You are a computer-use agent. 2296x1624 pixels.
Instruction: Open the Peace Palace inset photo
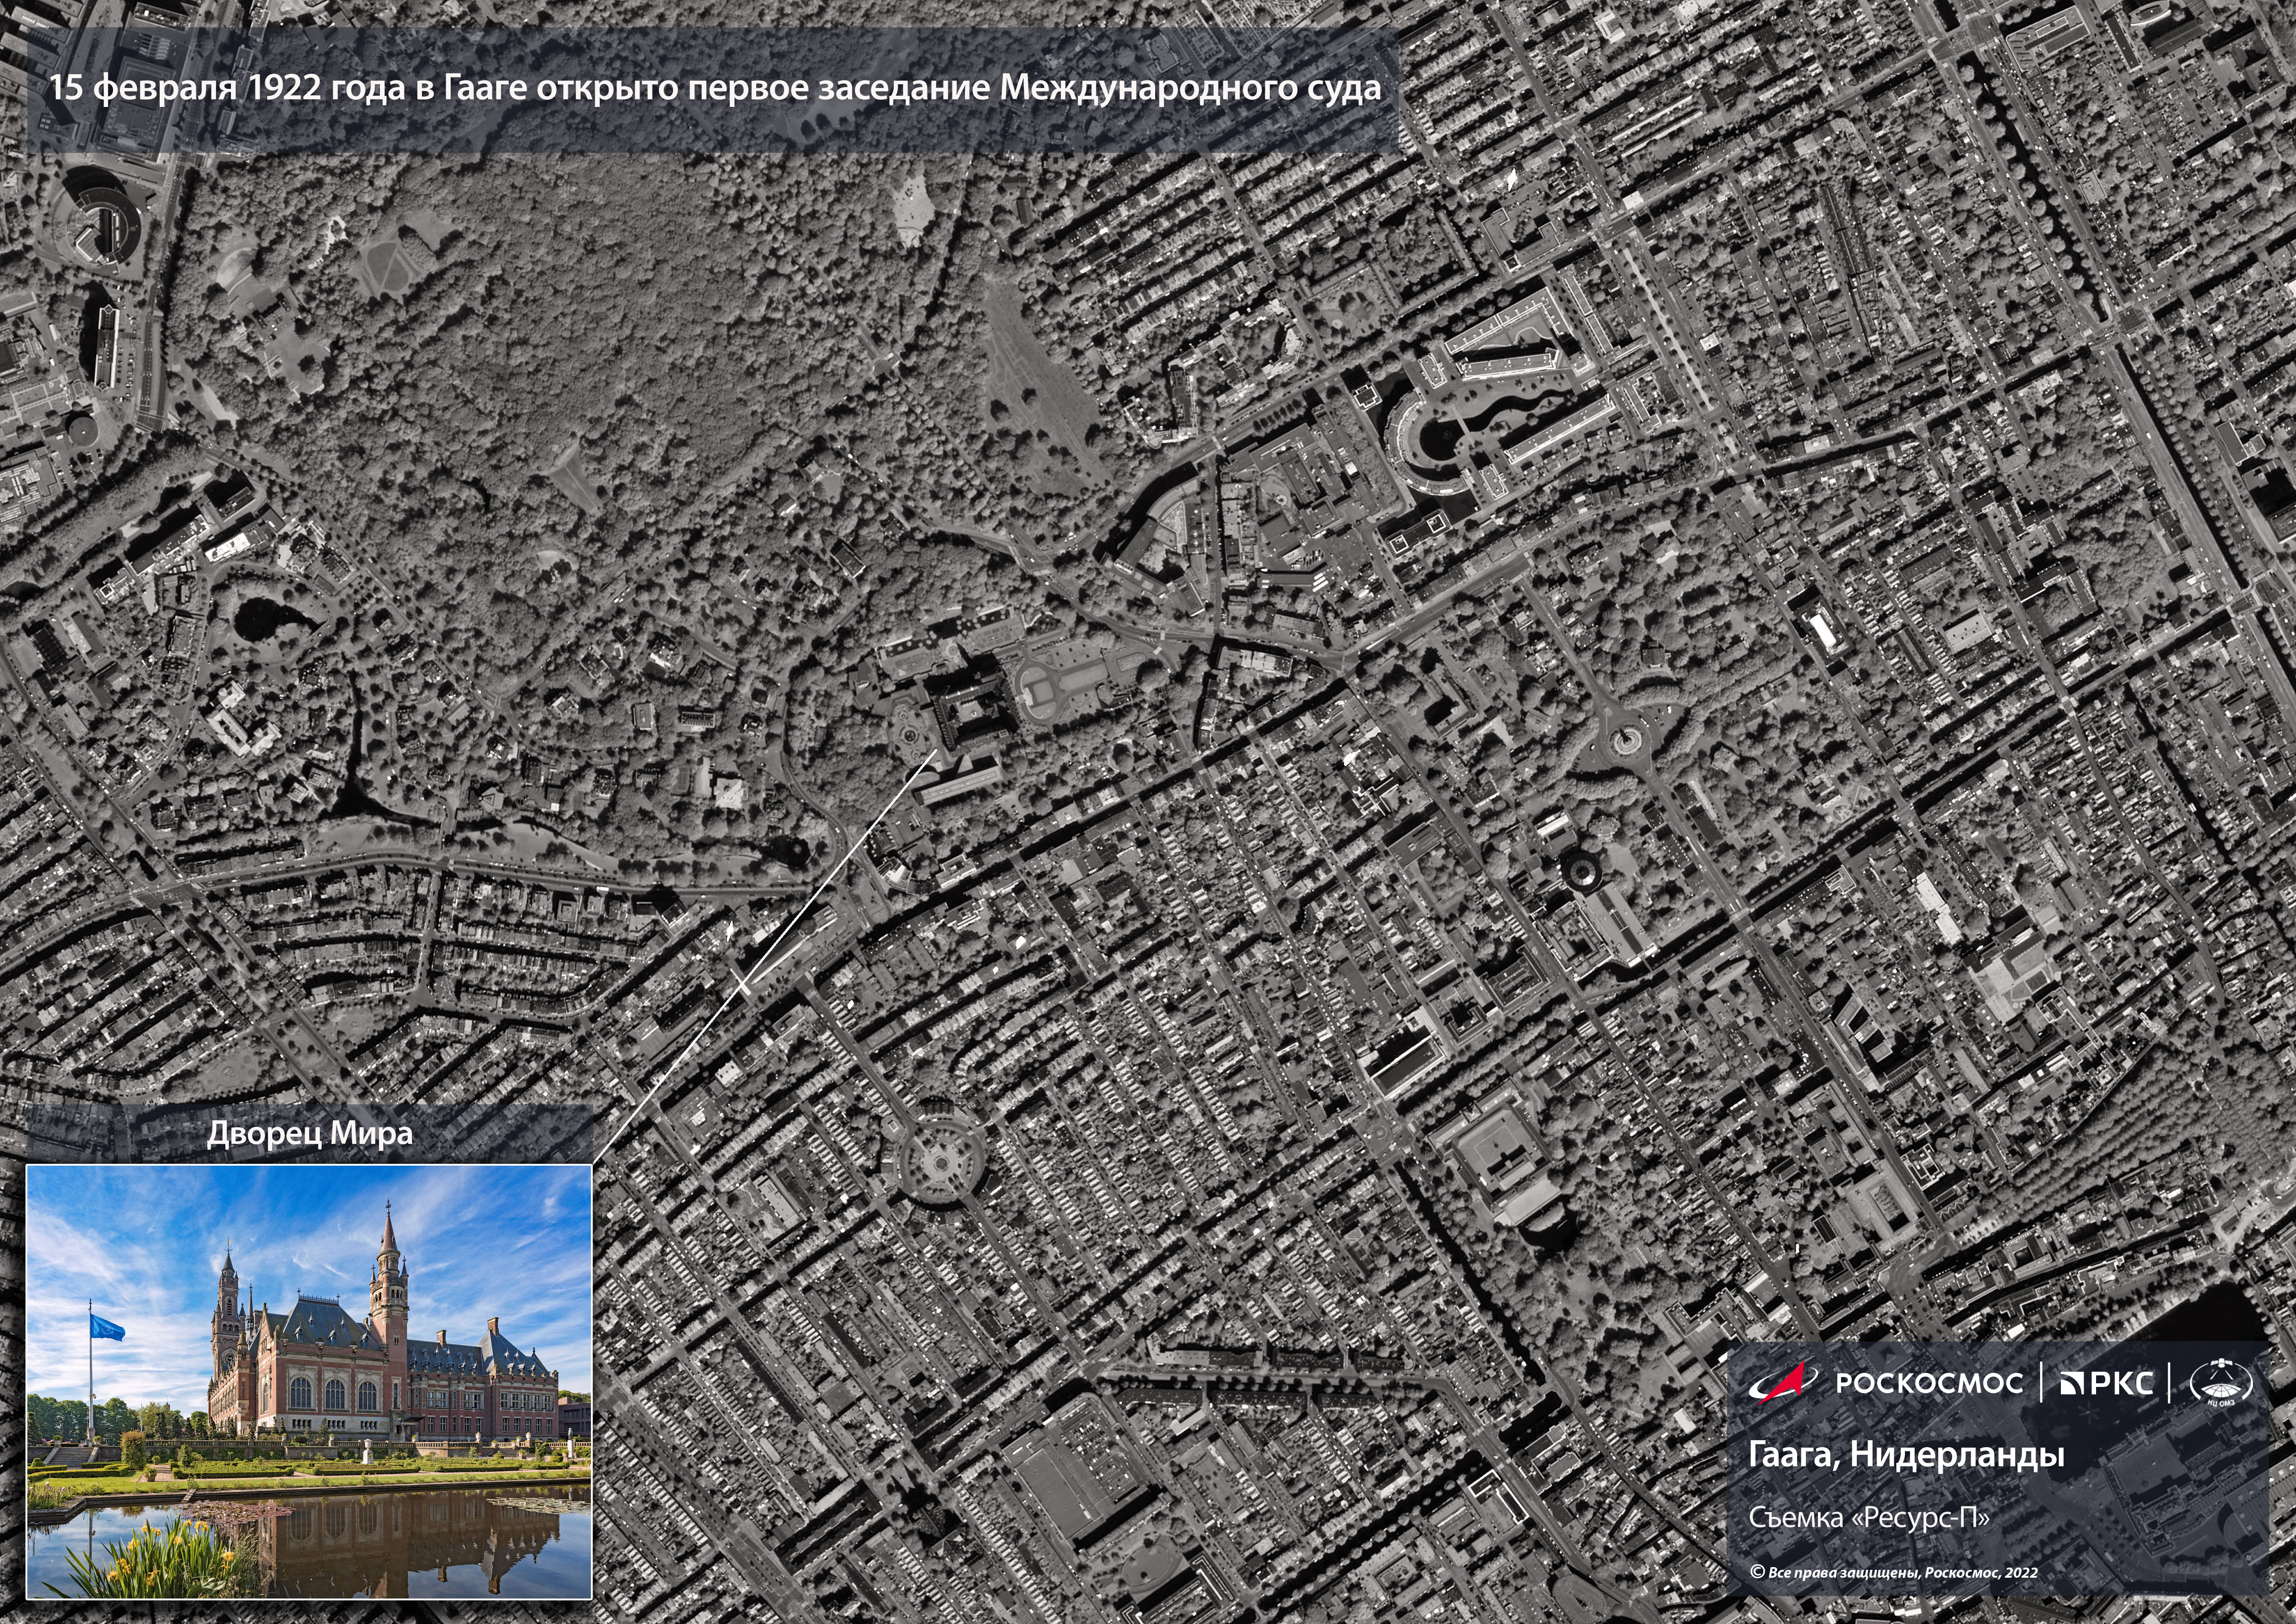point(308,1380)
